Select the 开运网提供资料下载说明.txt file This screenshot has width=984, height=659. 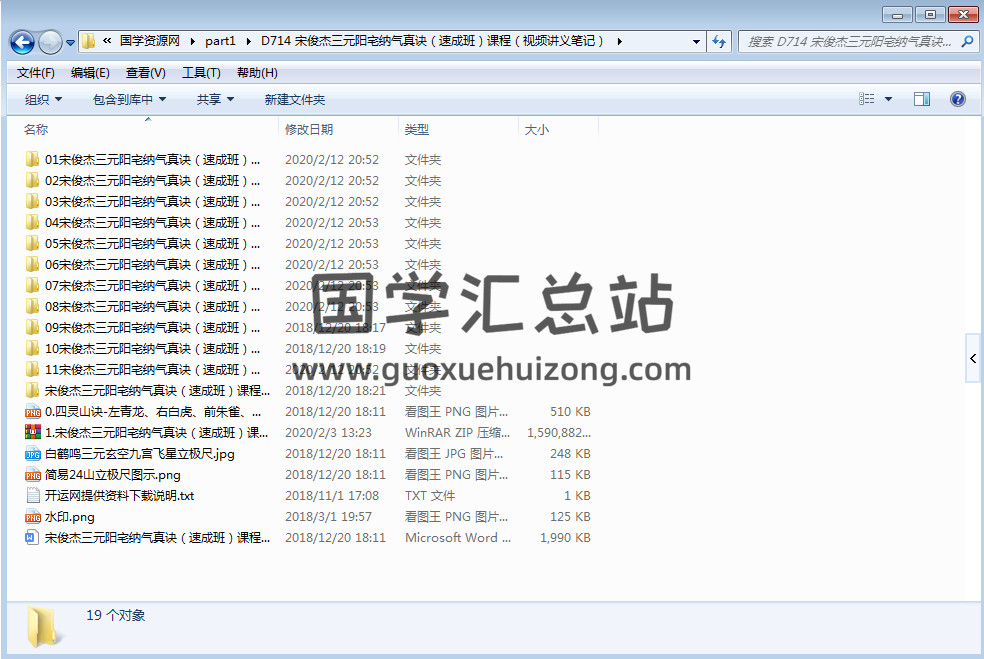tap(119, 496)
